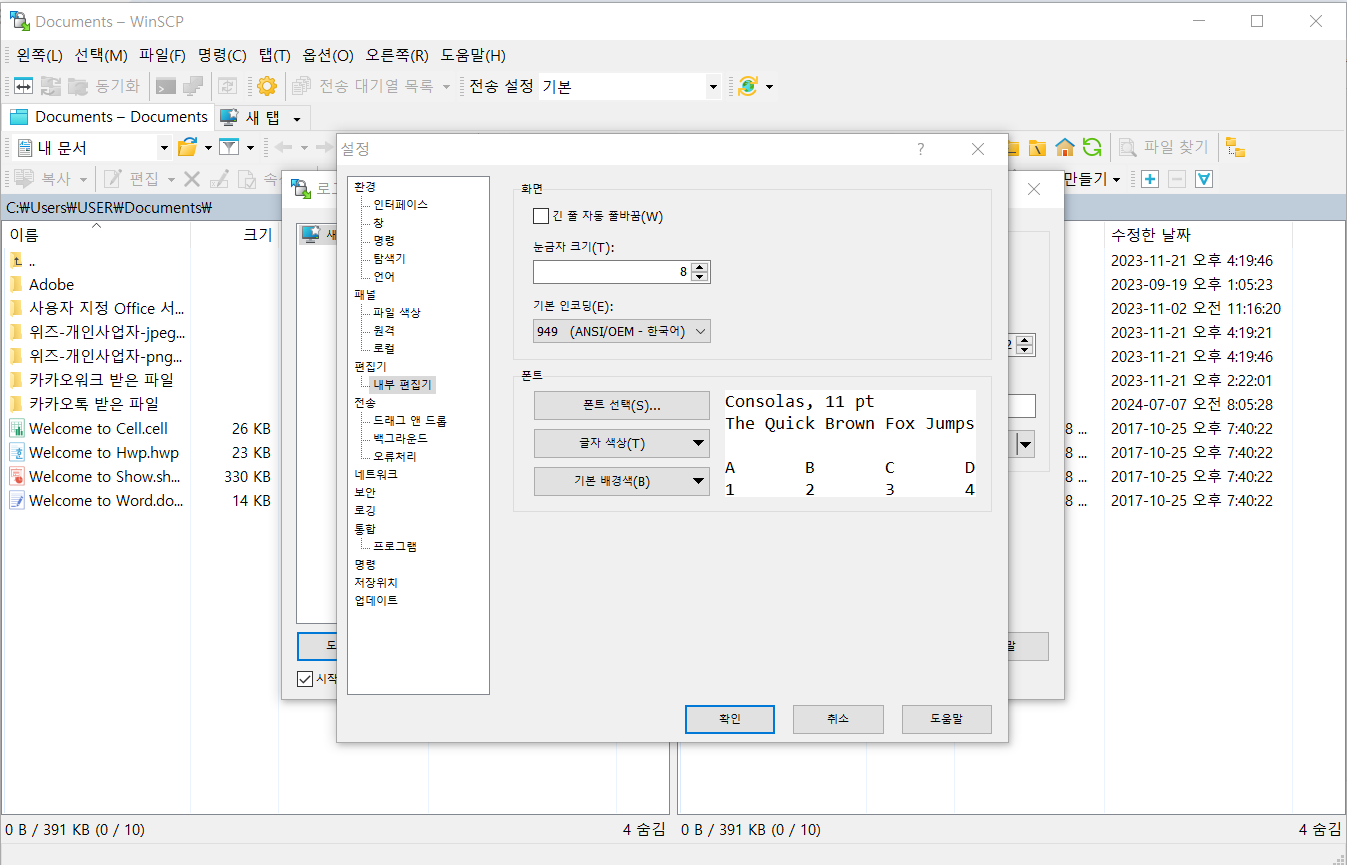Click the filter funnel icon in WinSCP
Screen dimensions: 1347x865
click(229, 148)
